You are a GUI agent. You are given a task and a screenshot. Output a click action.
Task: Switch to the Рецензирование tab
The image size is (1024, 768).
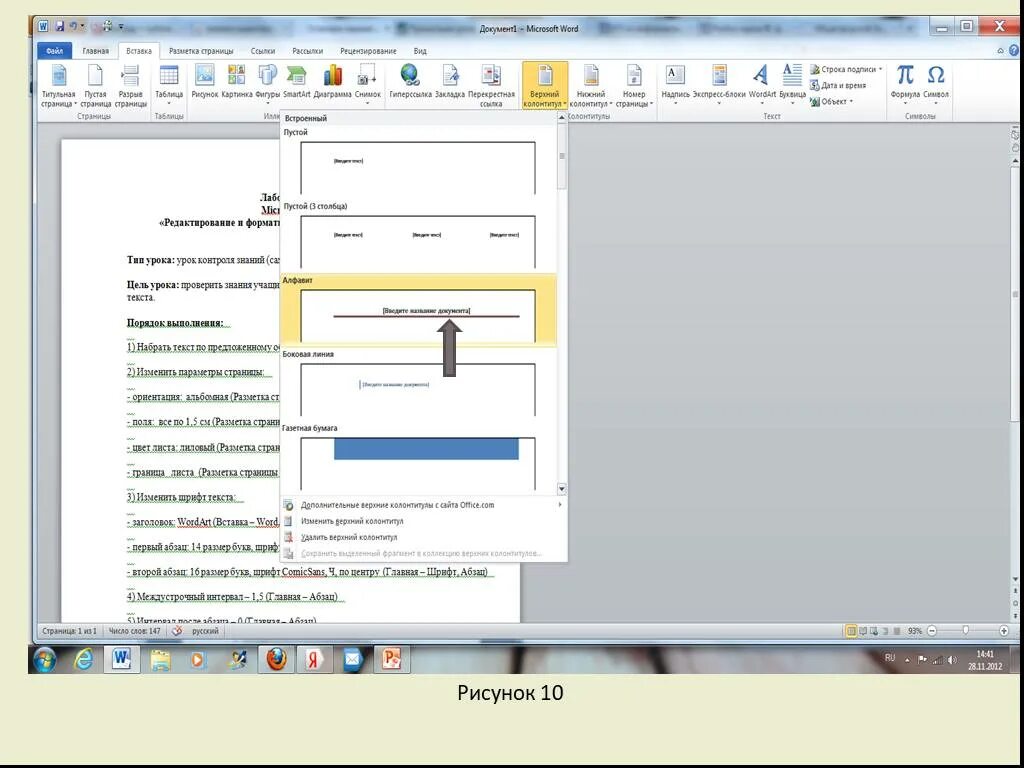[x=368, y=51]
